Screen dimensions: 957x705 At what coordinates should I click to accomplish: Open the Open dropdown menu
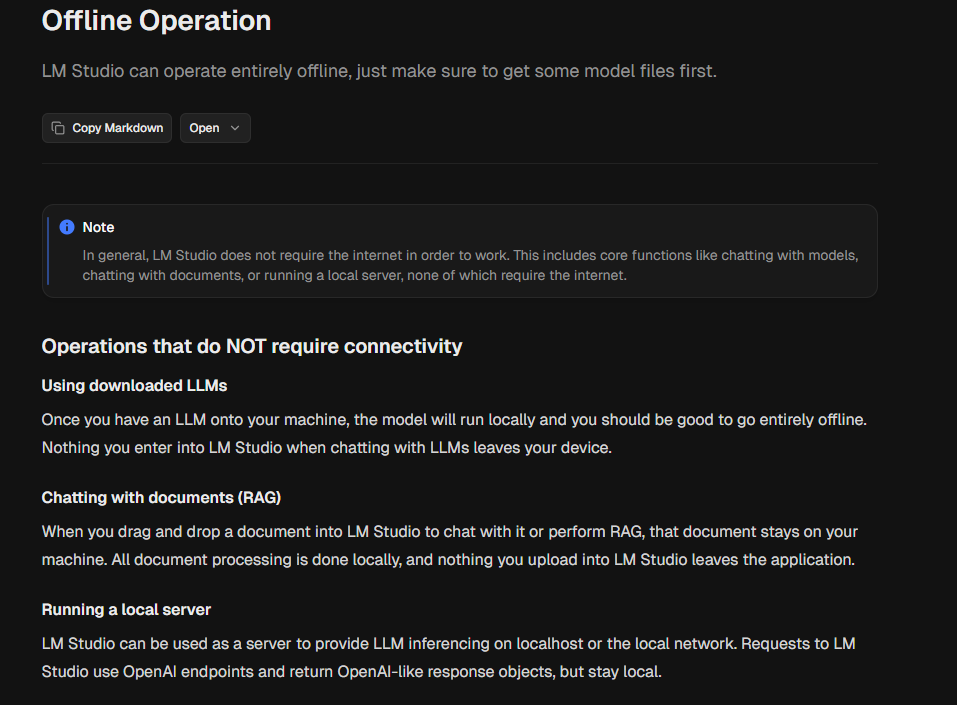click(215, 128)
